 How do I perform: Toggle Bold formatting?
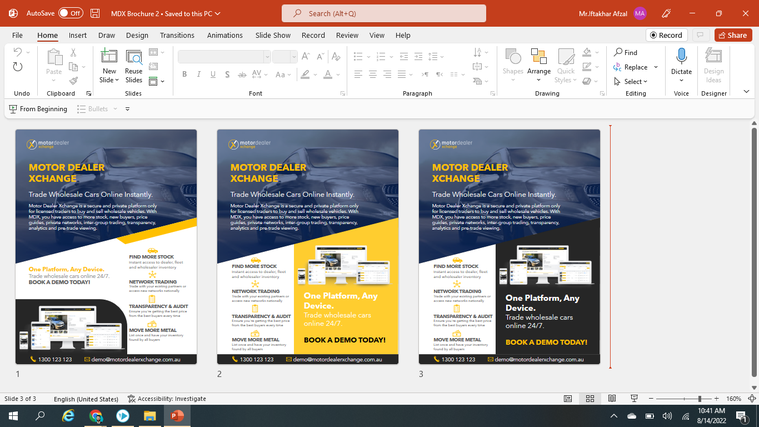coord(185,74)
